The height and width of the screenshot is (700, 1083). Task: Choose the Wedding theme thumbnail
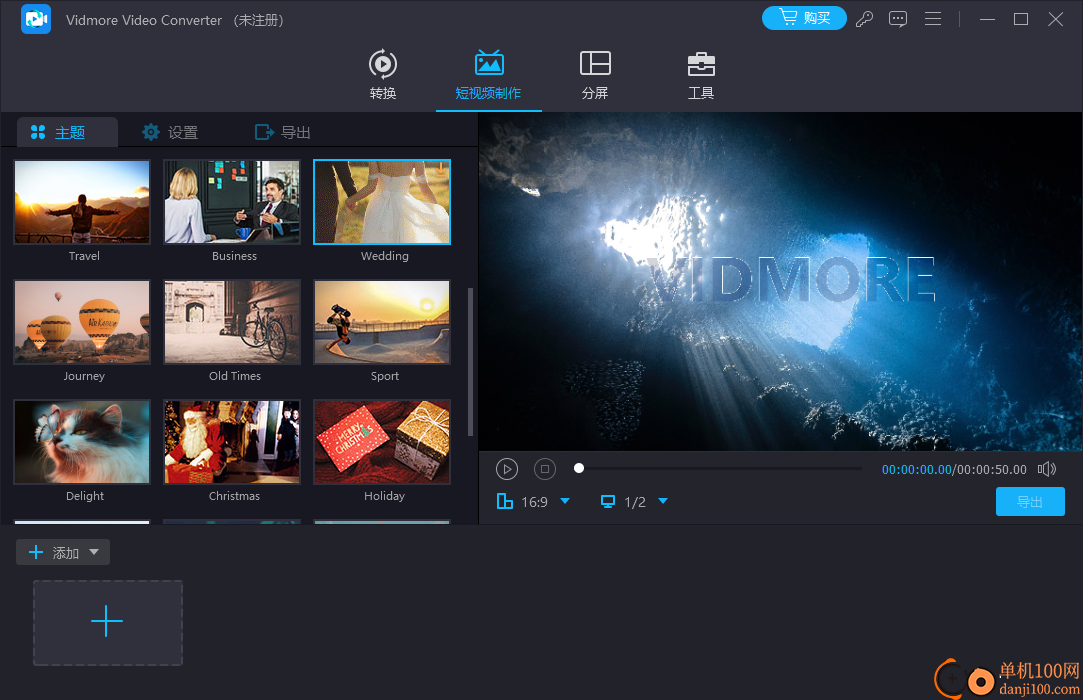pos(382,202)
